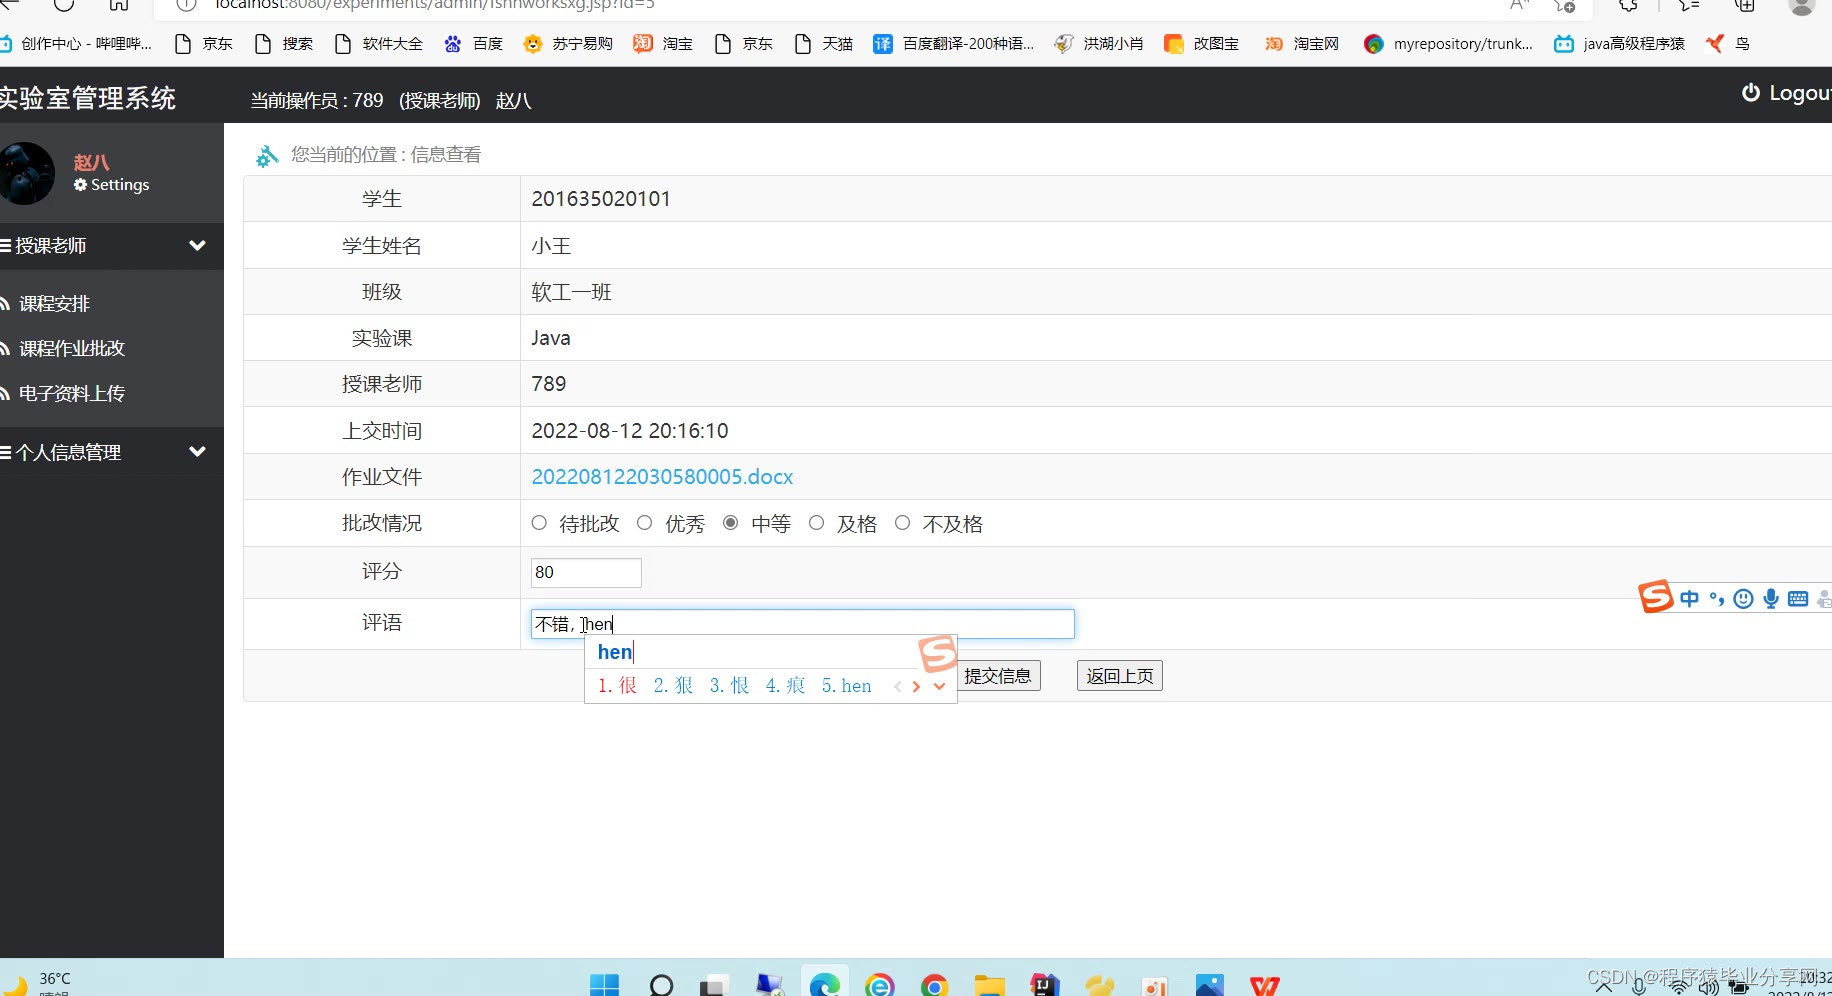Select the 及格 radio button

pos(817,523)
